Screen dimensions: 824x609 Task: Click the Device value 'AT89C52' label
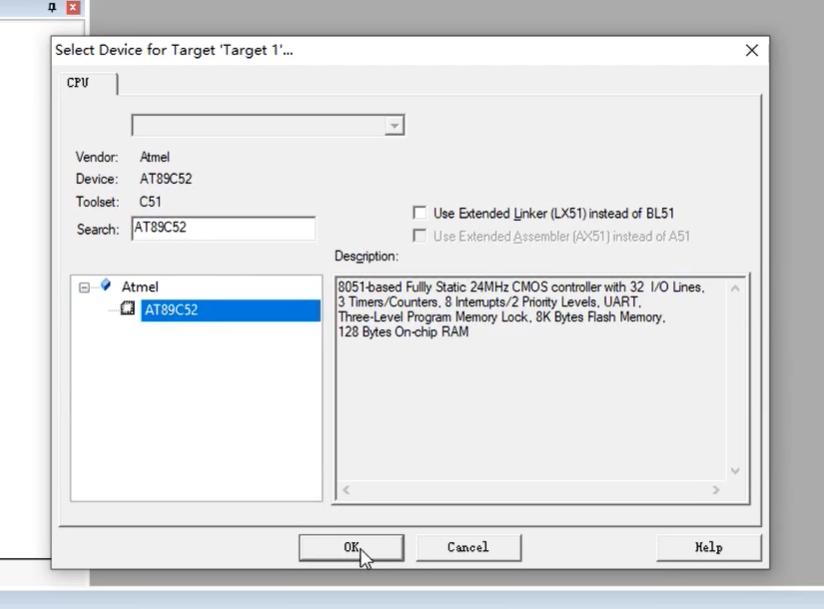pos(166,179)
